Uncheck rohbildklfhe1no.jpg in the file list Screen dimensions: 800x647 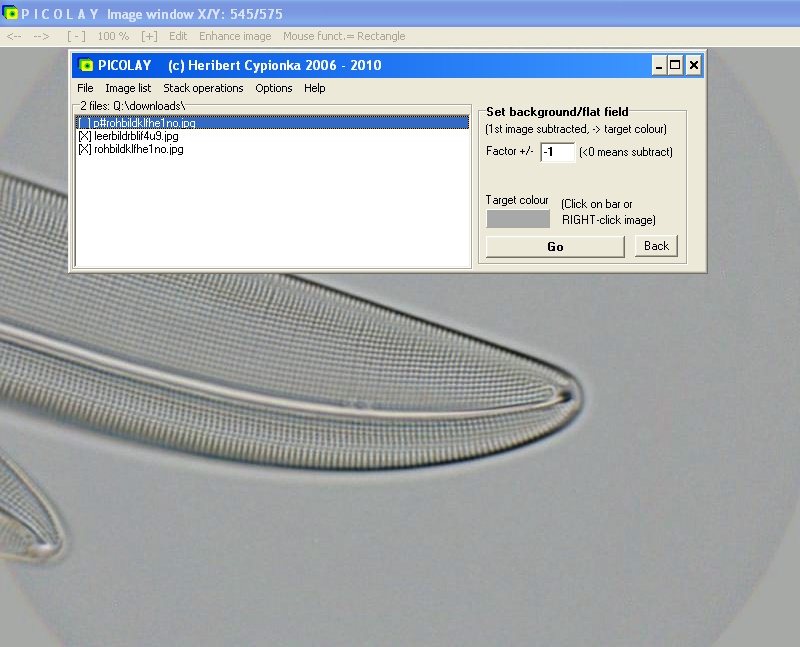84,149
